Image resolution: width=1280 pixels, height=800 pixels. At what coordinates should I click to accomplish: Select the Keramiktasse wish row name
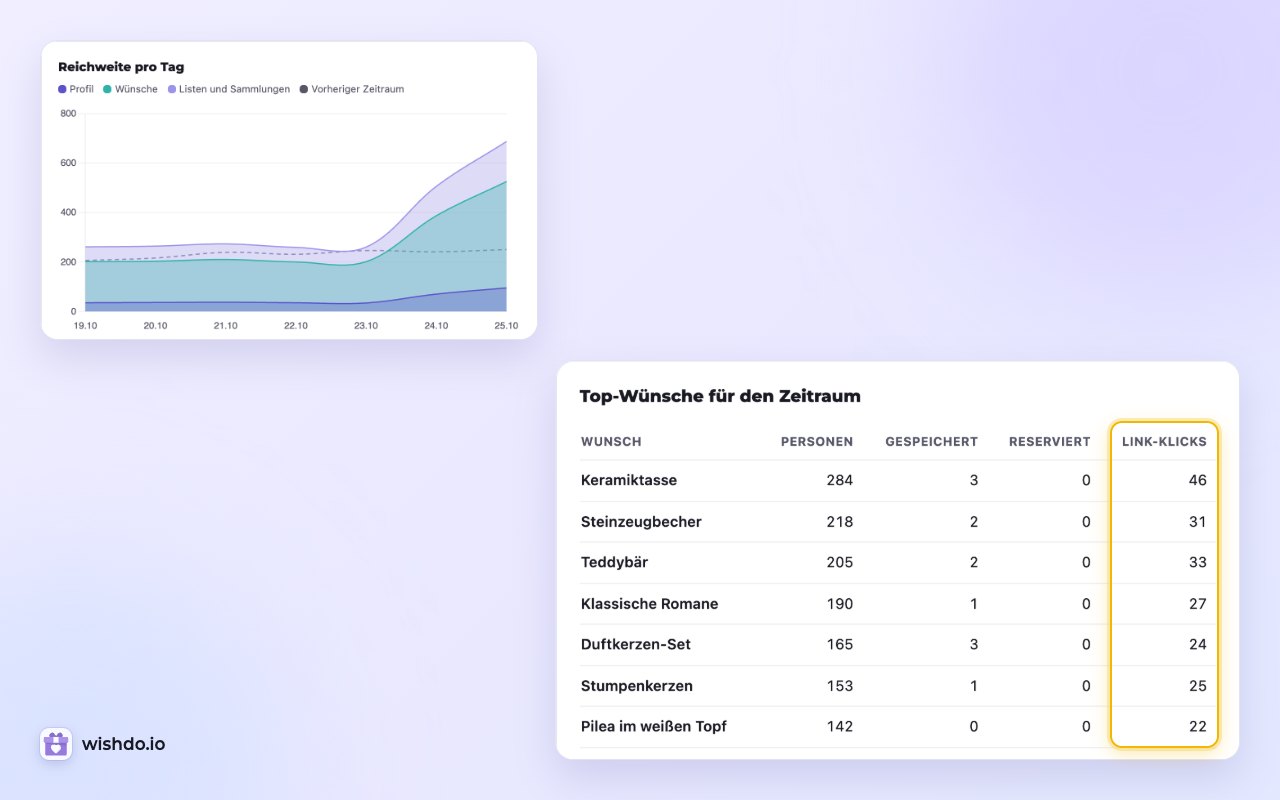pos(629,480)
